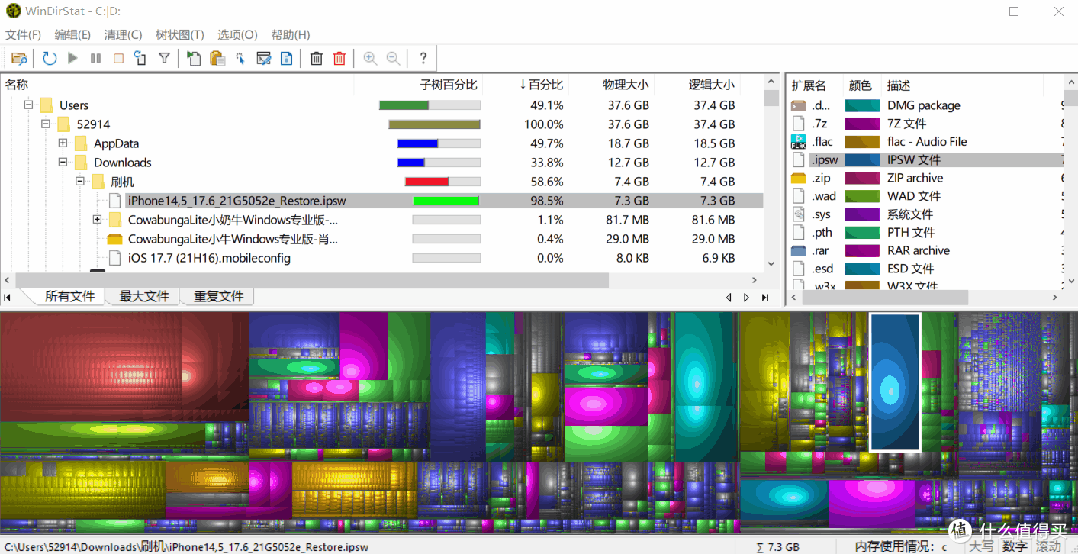This screenshot has width=1078, height=554.
Task: Open the 选项(O) menu
Action: coord(237,34)
